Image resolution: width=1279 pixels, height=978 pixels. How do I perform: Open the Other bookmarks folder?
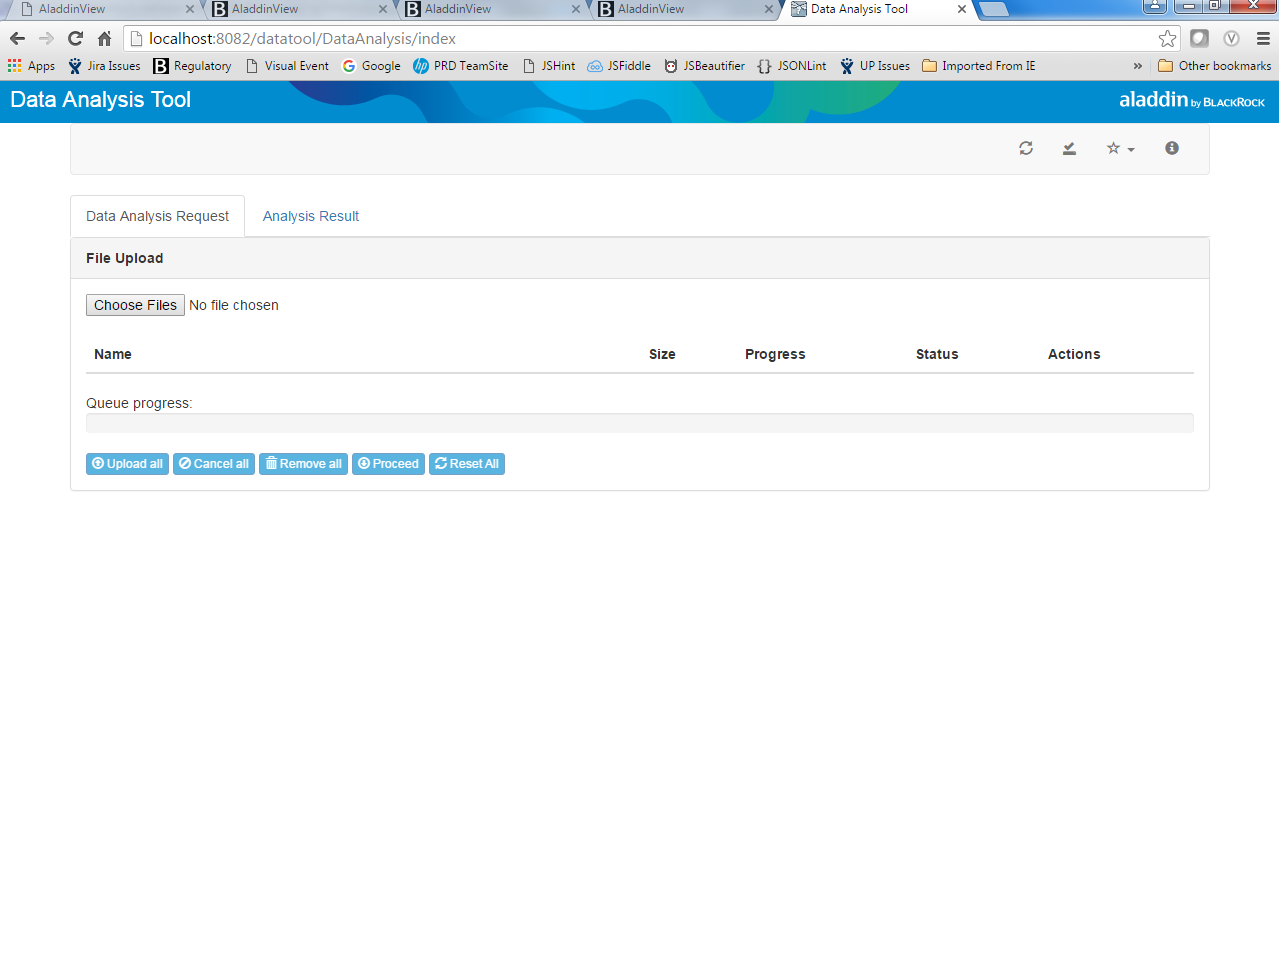click(1215, 66)
